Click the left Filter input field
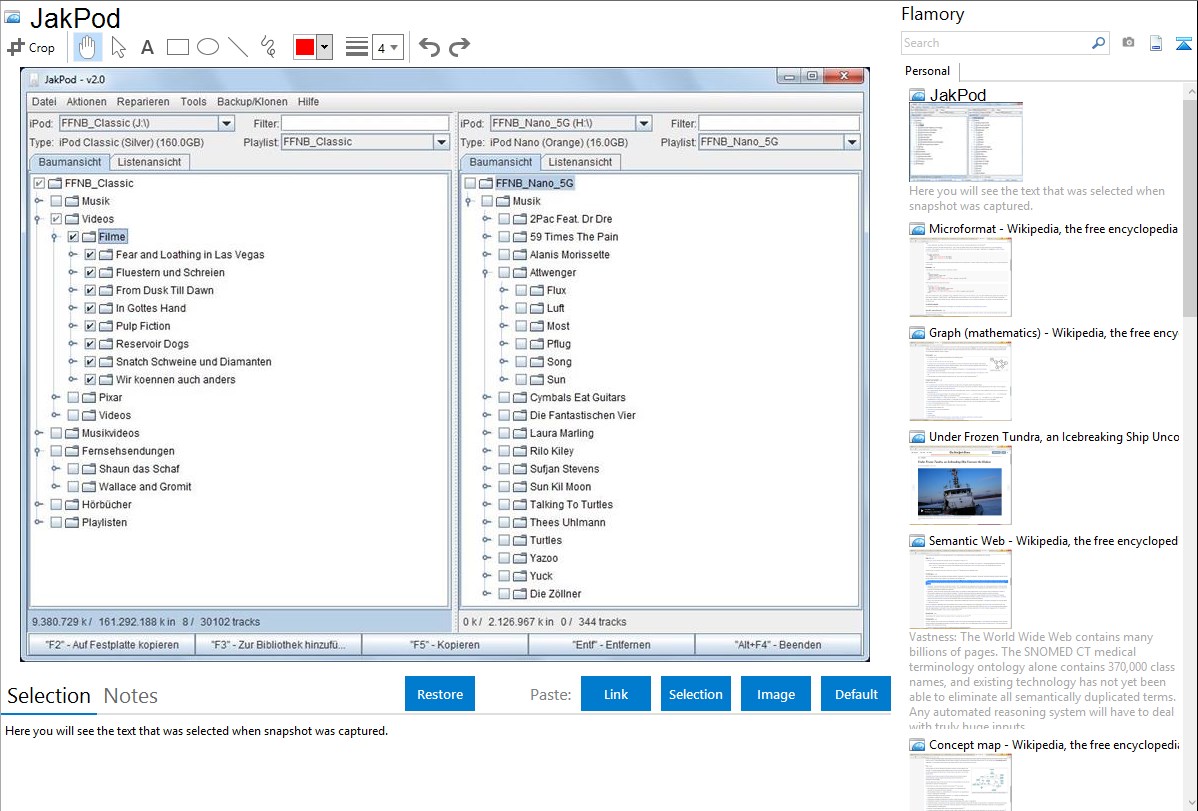Viewport: 1198px width, 811px height. (x=365, y=123)
